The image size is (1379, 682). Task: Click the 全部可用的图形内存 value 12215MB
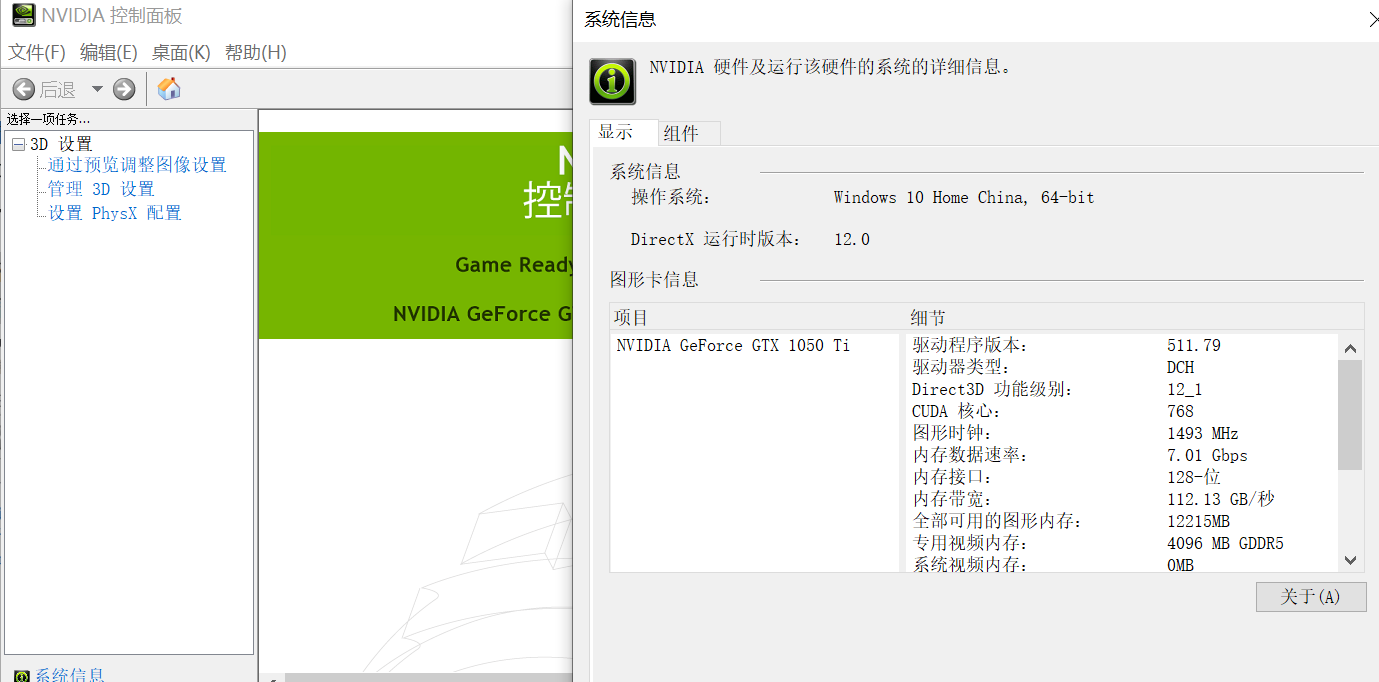(1198, 521)
